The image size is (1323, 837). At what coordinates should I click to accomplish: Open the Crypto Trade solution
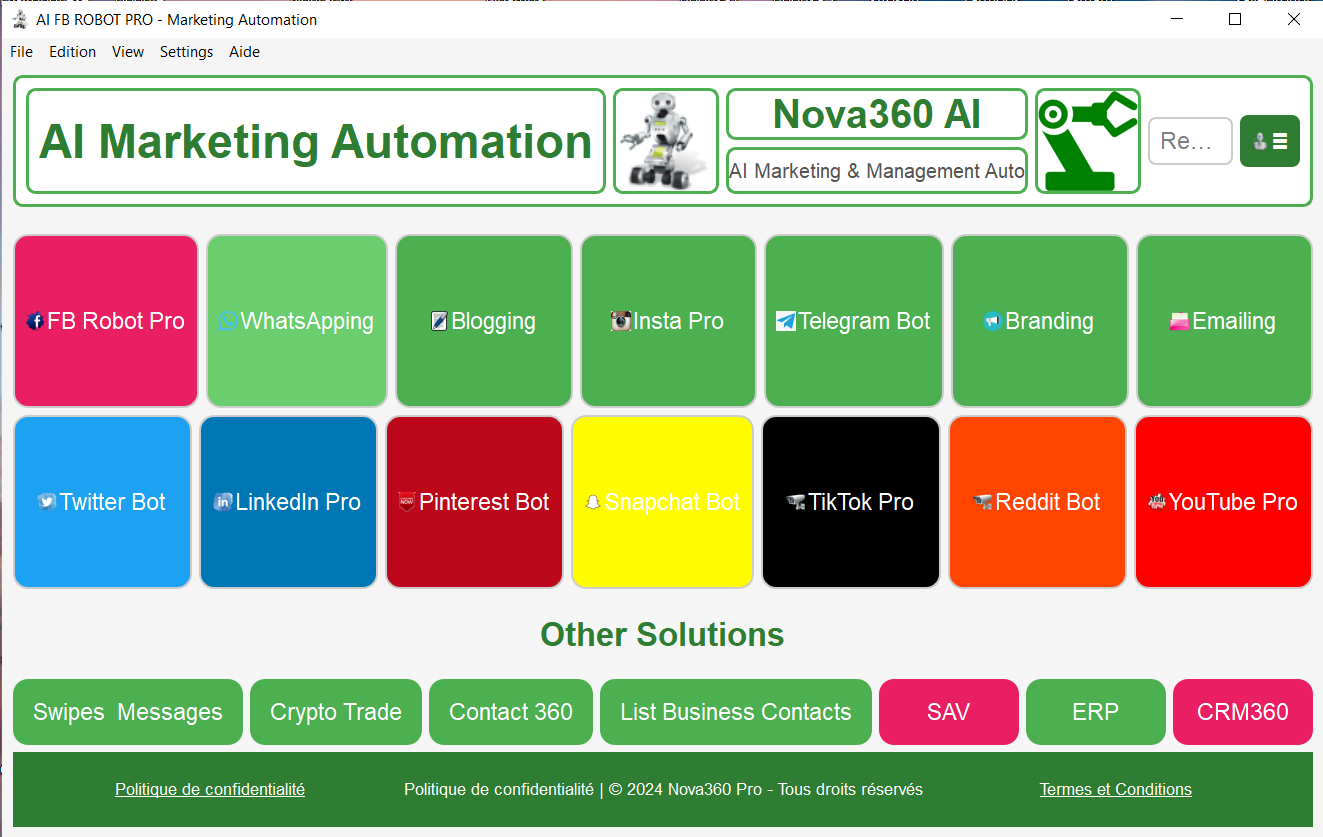[335, 712]
